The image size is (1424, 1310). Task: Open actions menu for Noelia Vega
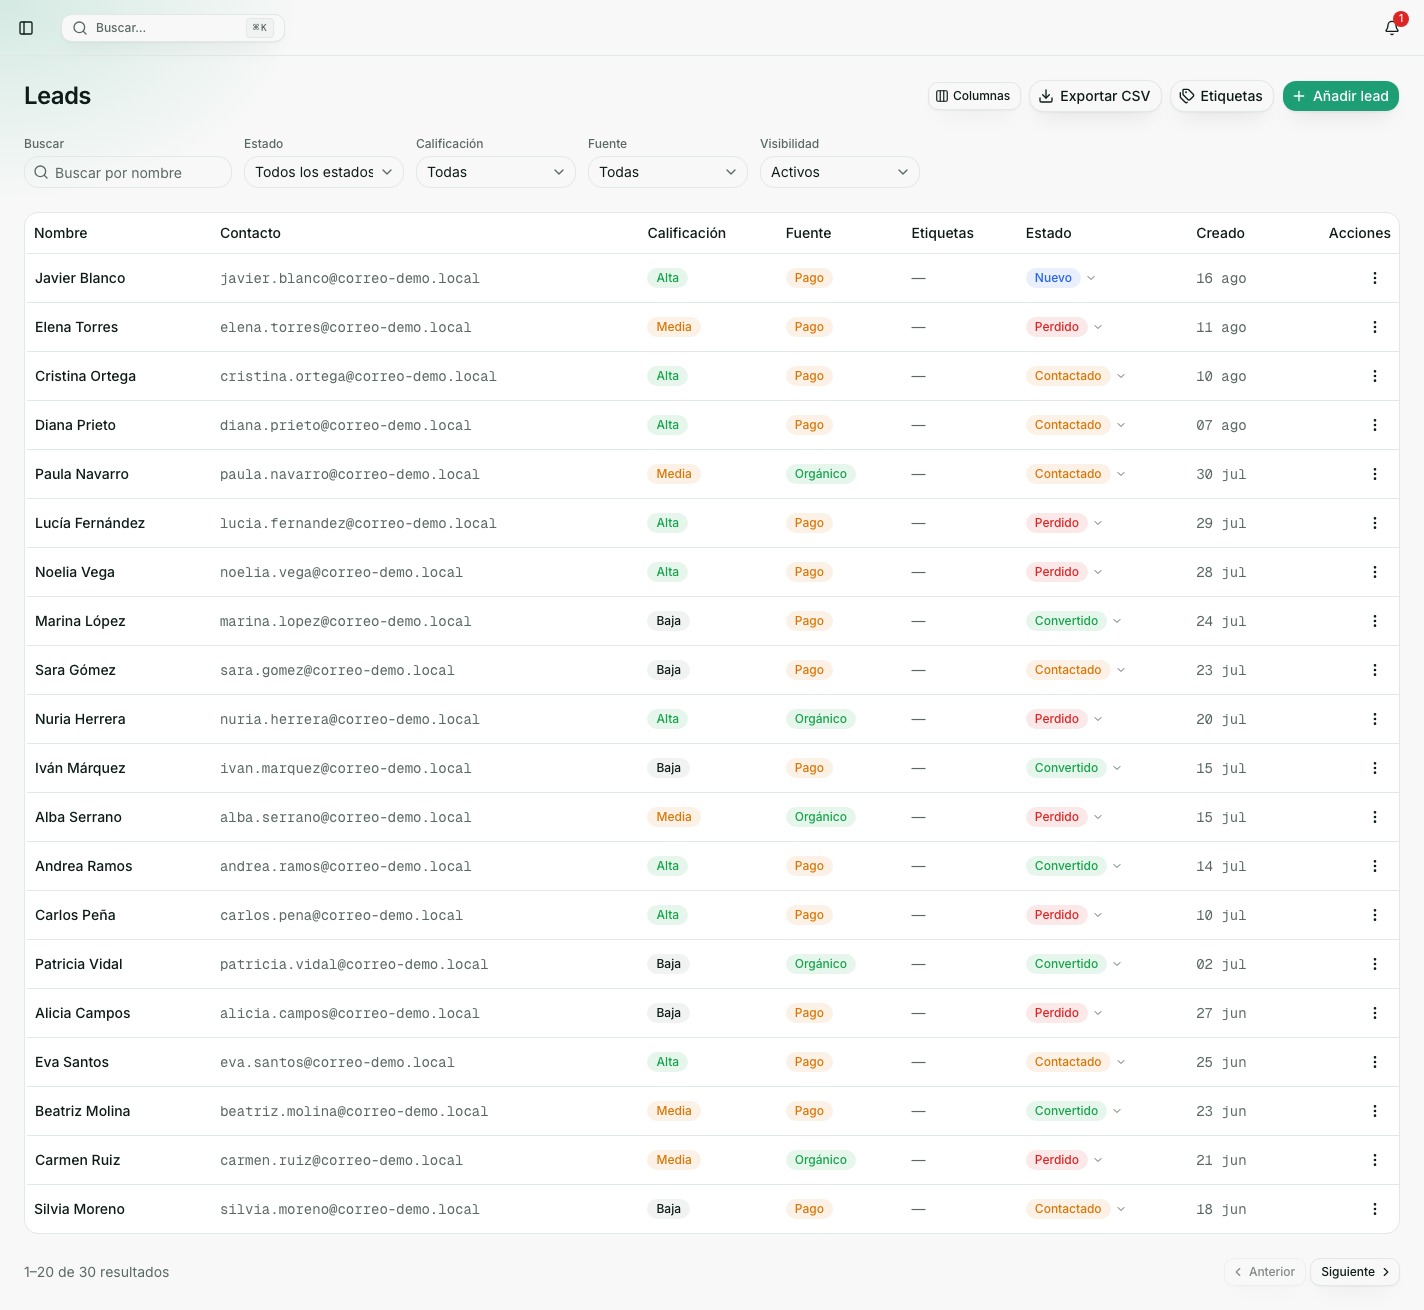coord(1375,572)
